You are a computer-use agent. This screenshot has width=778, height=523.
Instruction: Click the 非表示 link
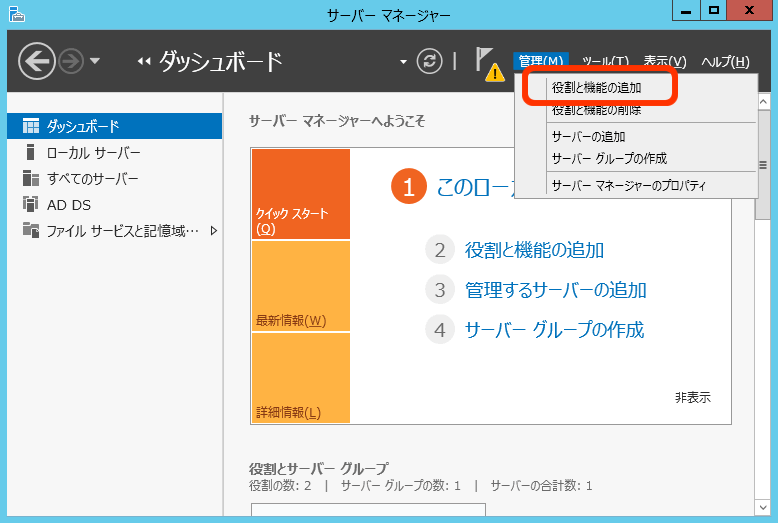tap(693, 397)
